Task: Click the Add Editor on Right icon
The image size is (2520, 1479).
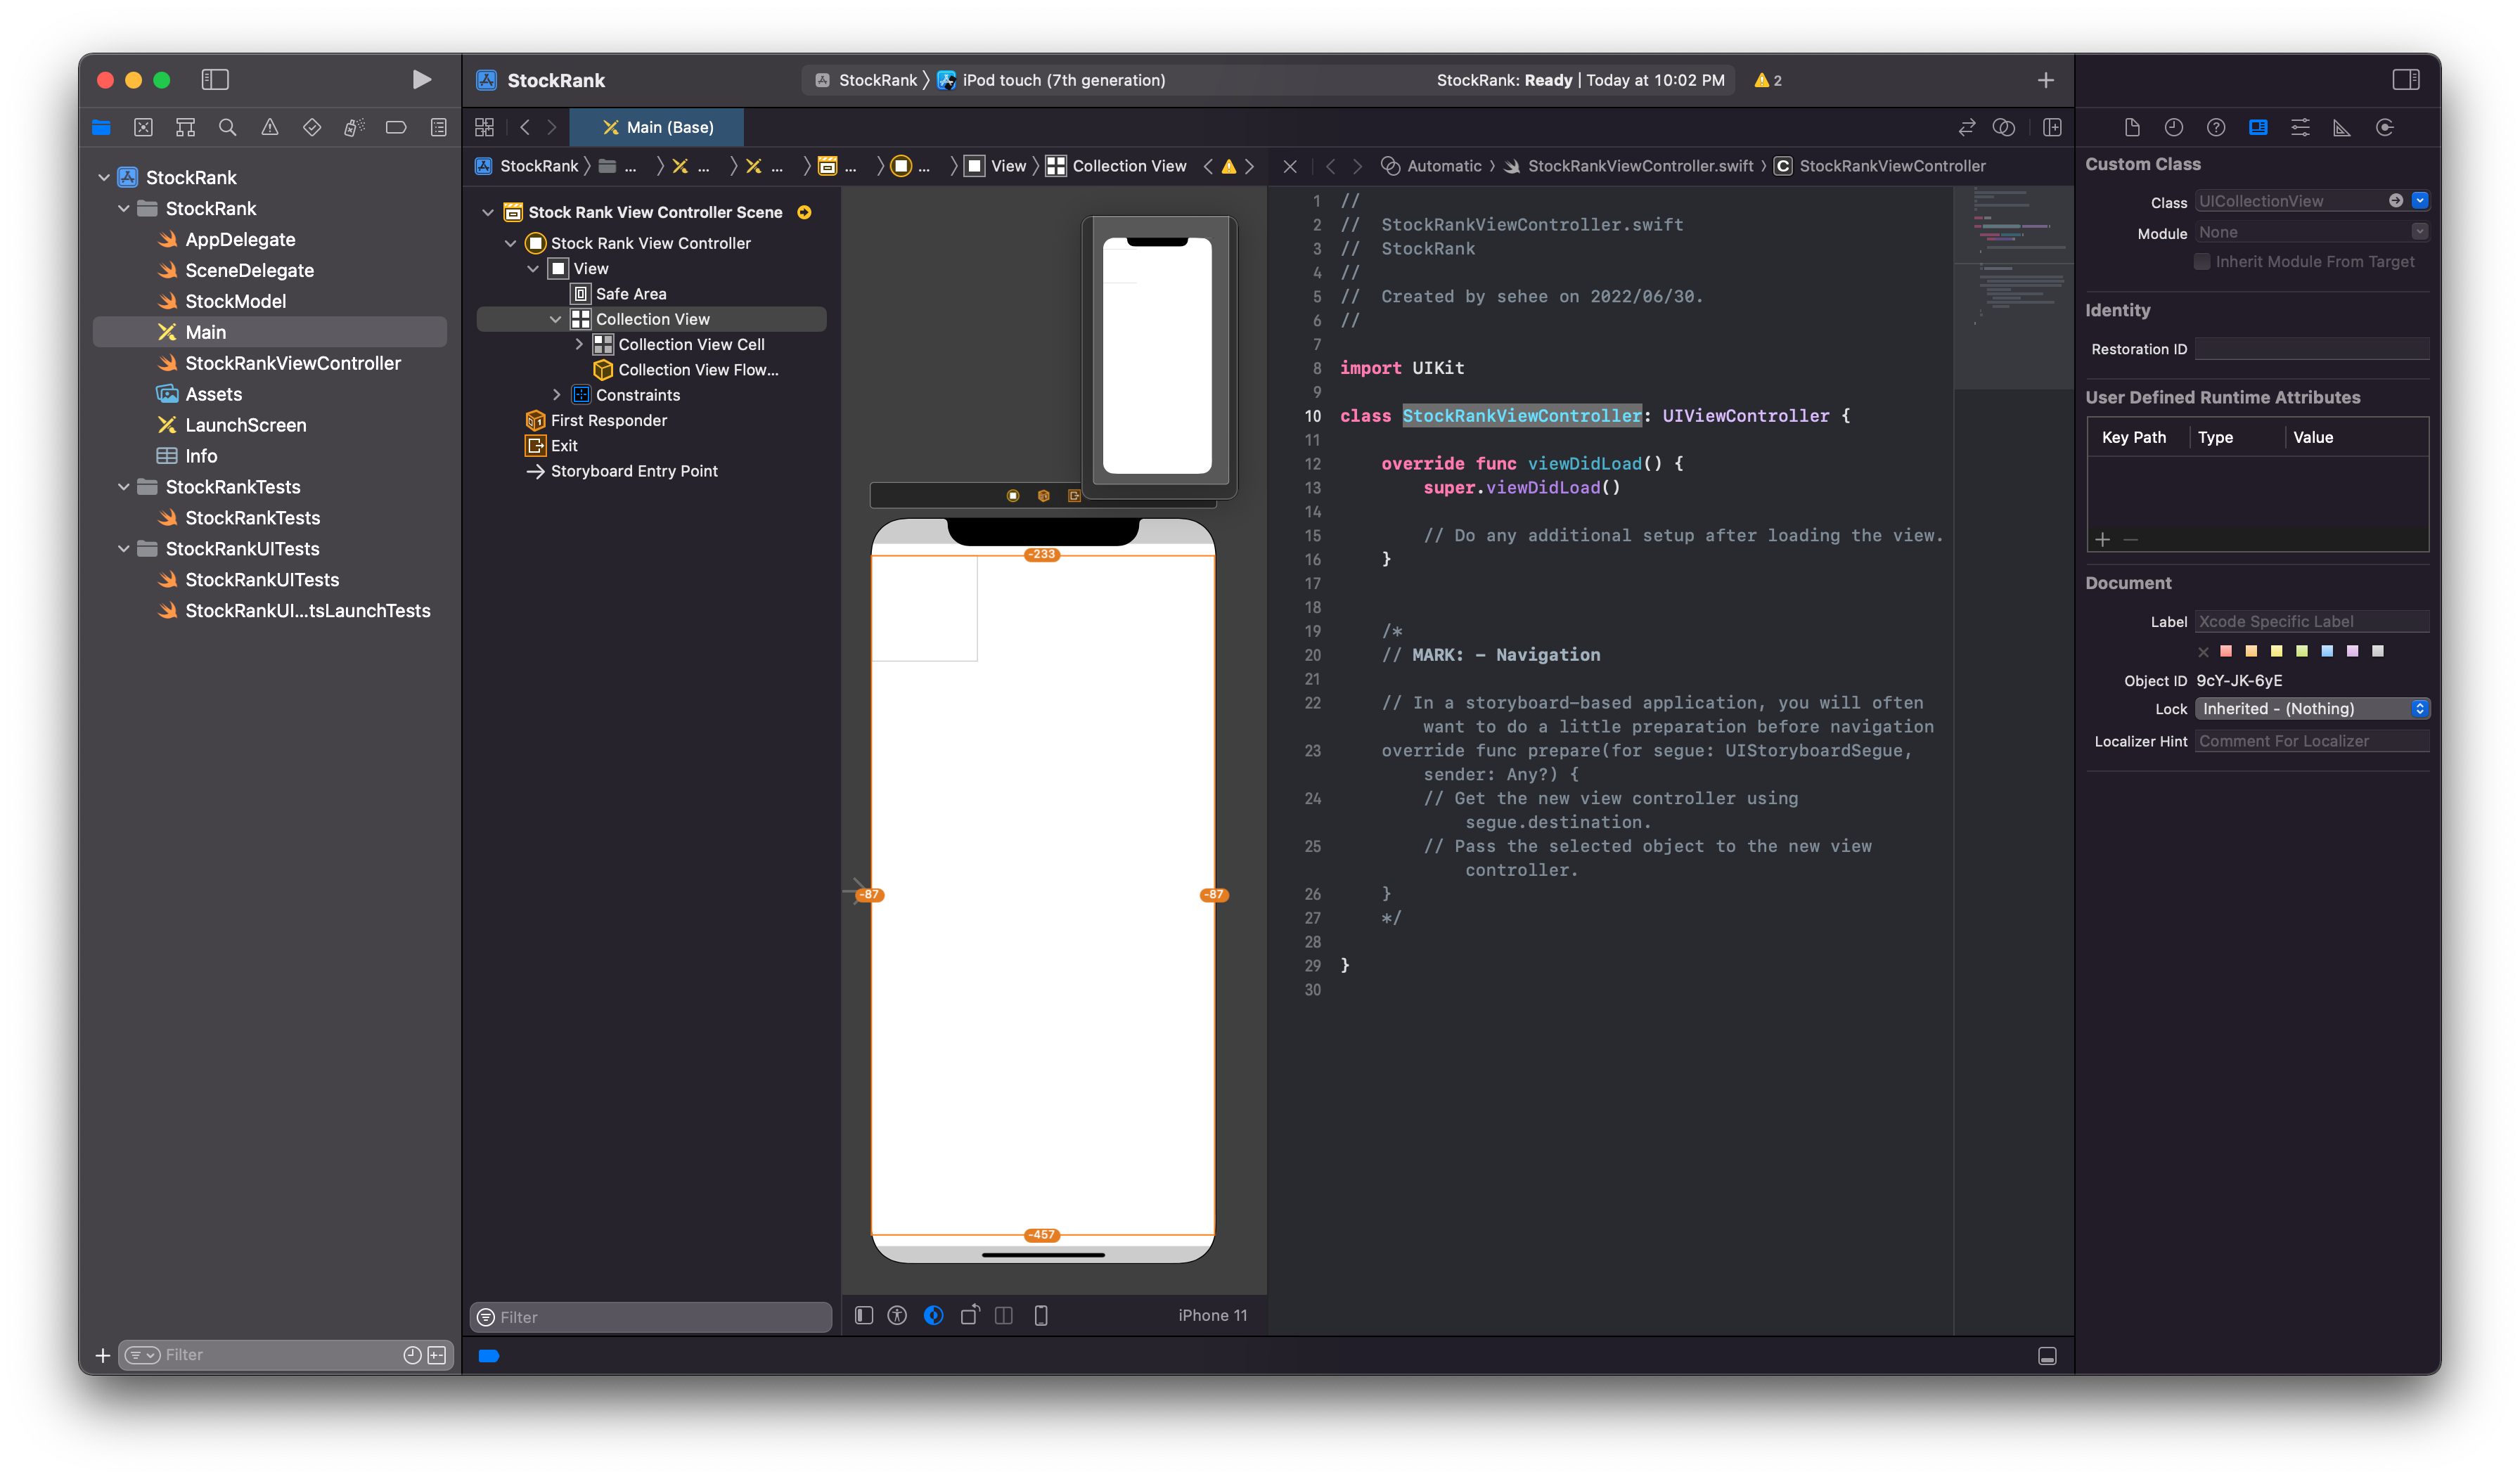Action: click(2052, 127)
